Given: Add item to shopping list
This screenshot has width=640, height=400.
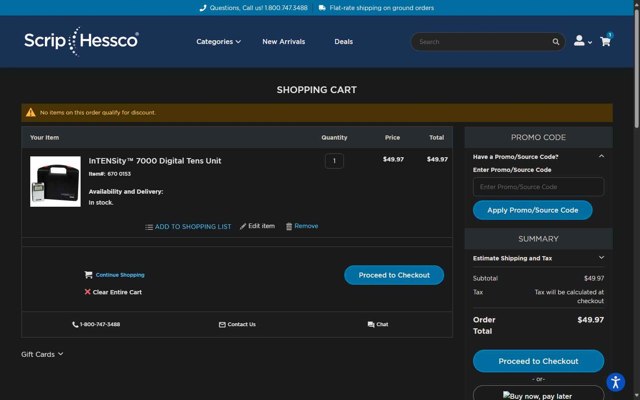Looking at the screenshot, I should tap(193, 227).
